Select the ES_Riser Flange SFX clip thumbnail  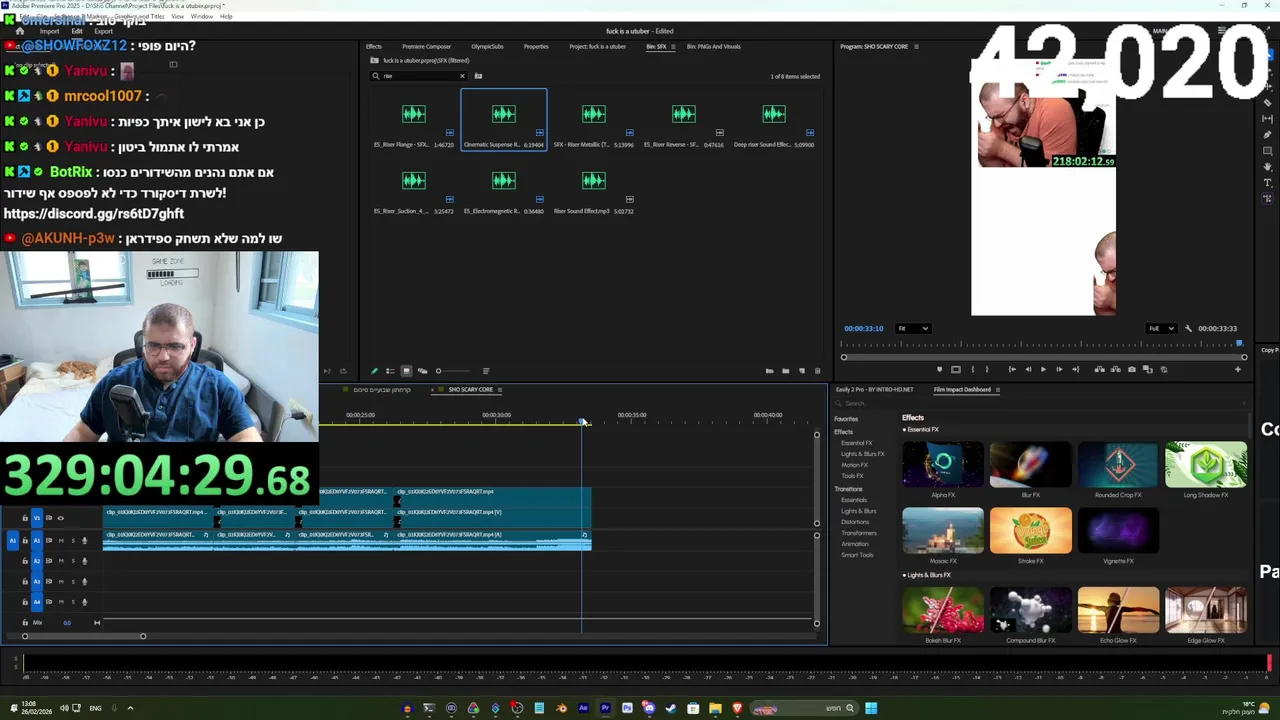coord(413,114)
